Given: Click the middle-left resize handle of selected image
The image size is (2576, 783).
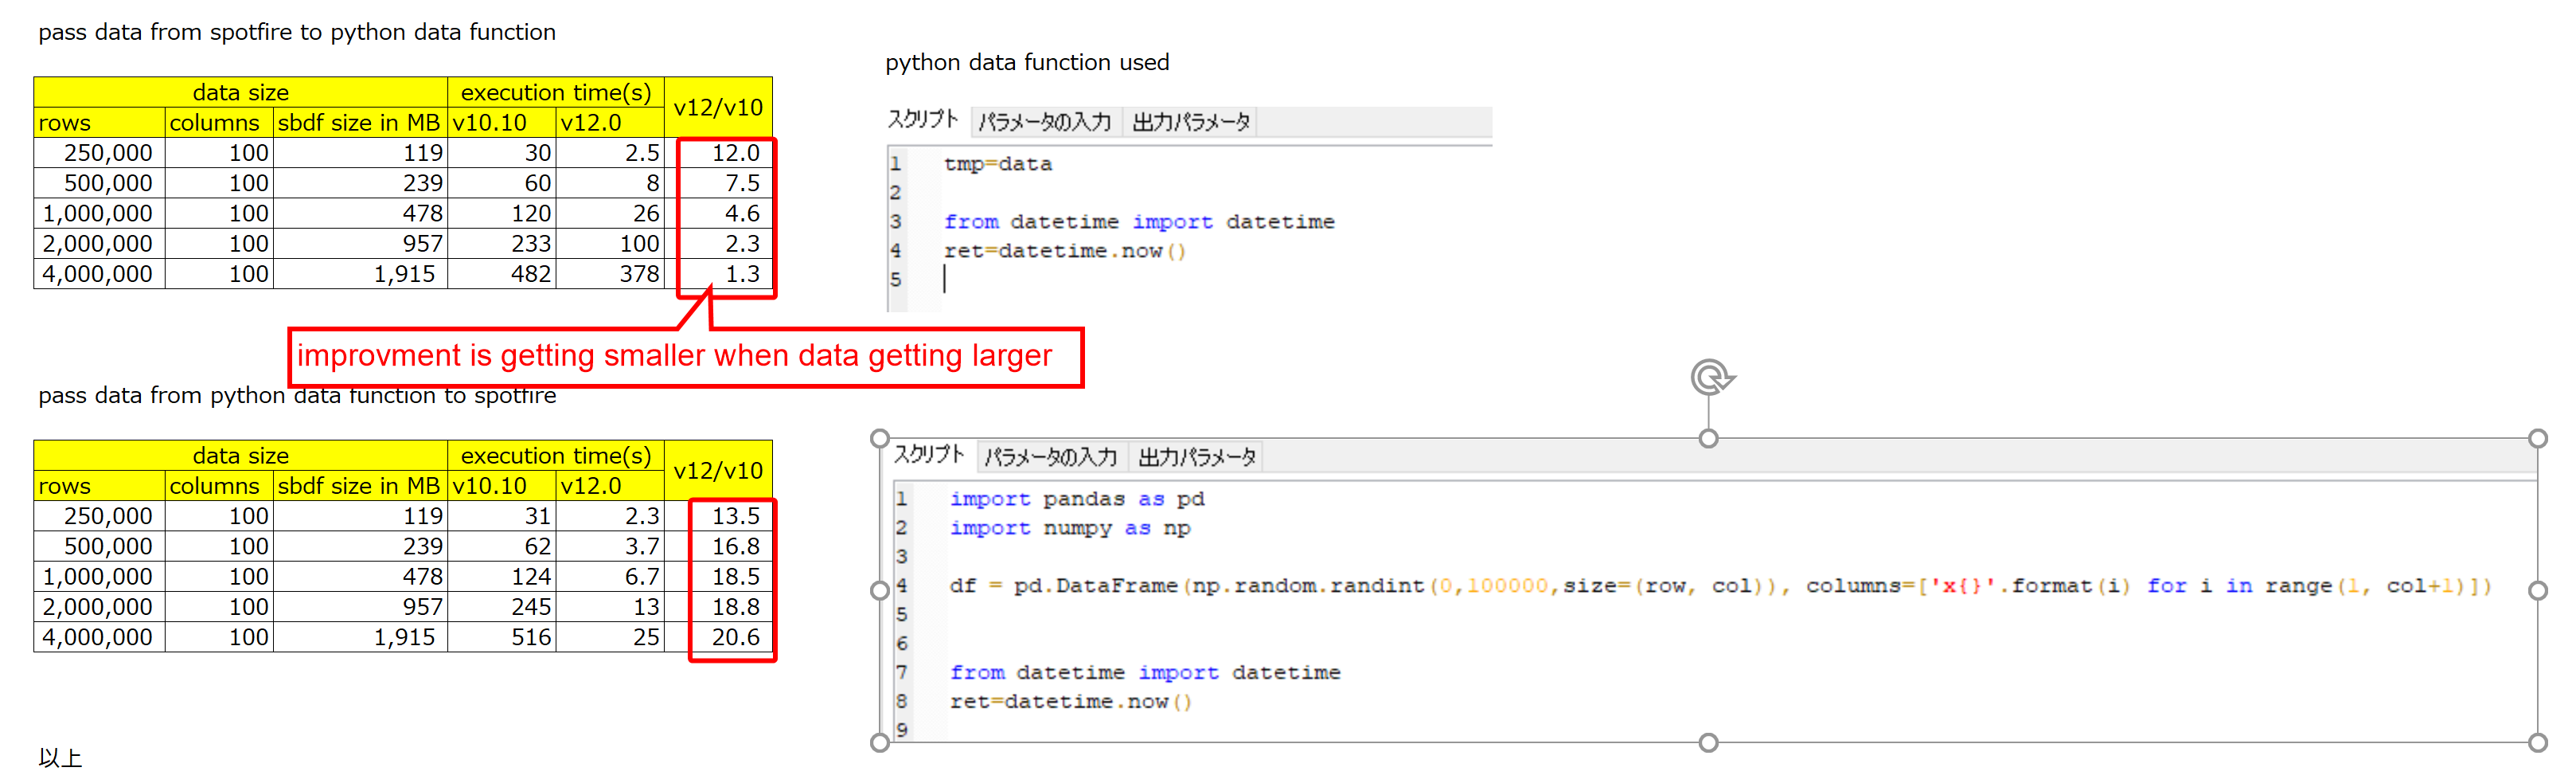Looking at the screenshot, I should (x=879, y=590).
